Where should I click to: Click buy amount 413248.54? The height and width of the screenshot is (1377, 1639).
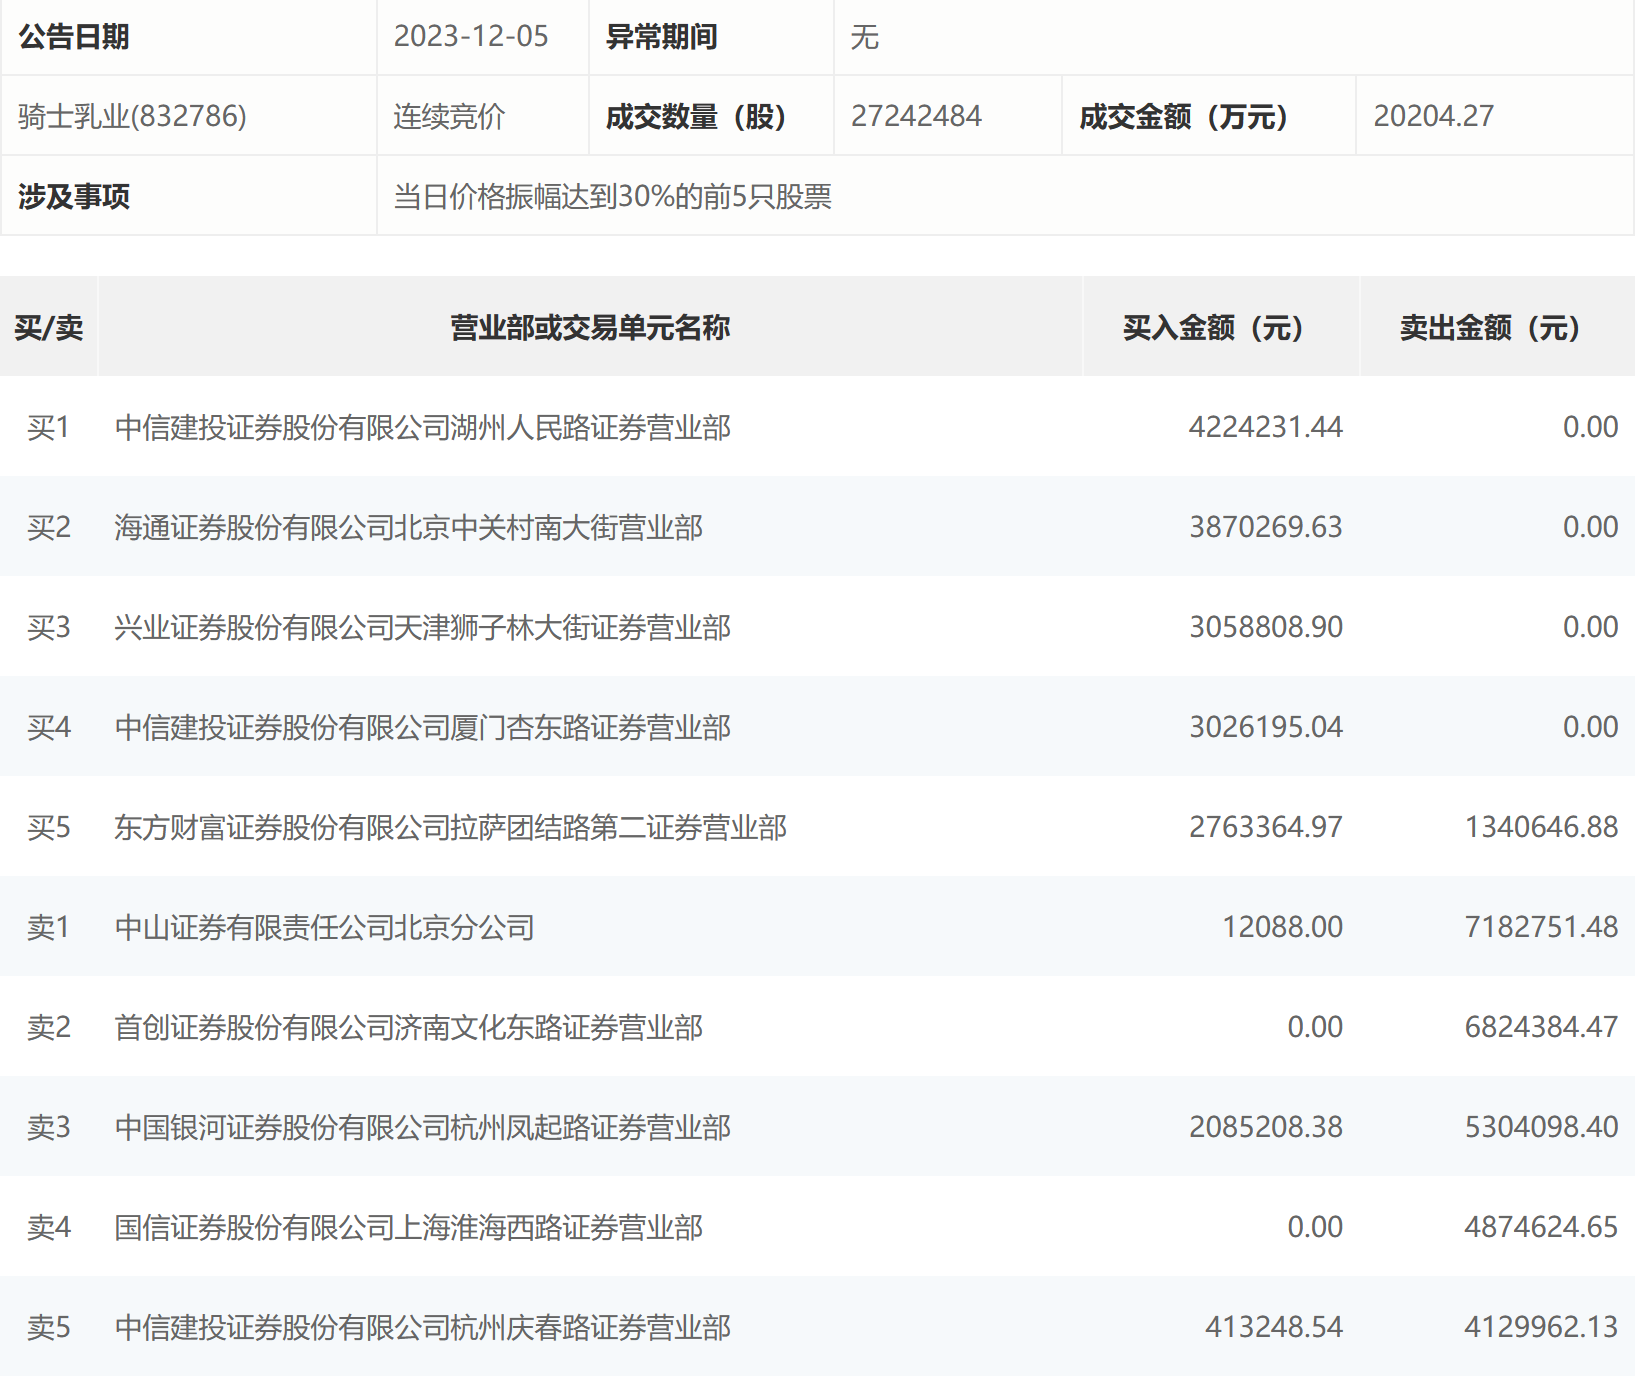[x=1274, y=1327]
